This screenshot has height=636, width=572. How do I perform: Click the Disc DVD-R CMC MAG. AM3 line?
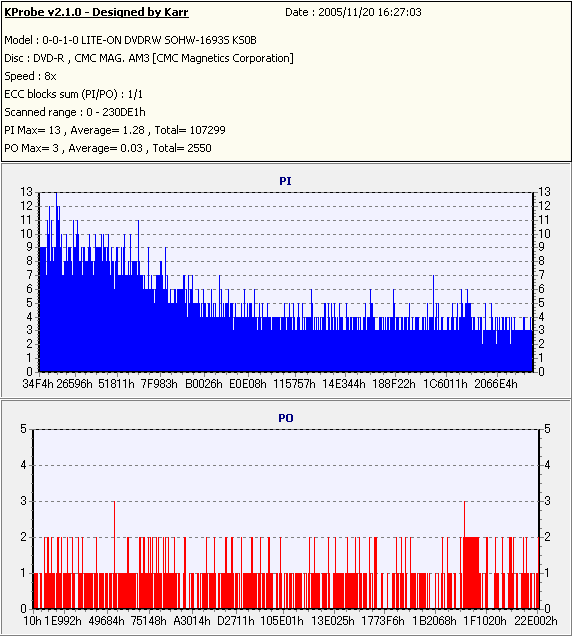coord(148,58)
